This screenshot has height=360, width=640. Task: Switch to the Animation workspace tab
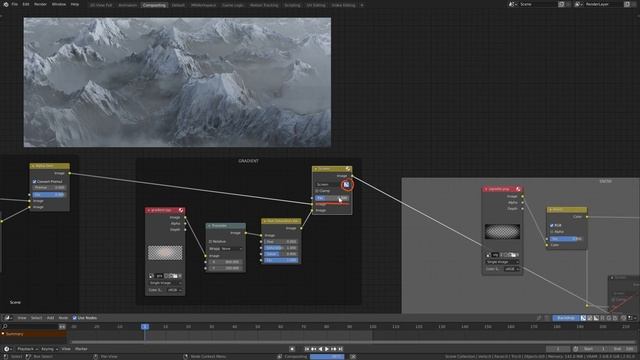pyautogui.click(x=128, y=5)
